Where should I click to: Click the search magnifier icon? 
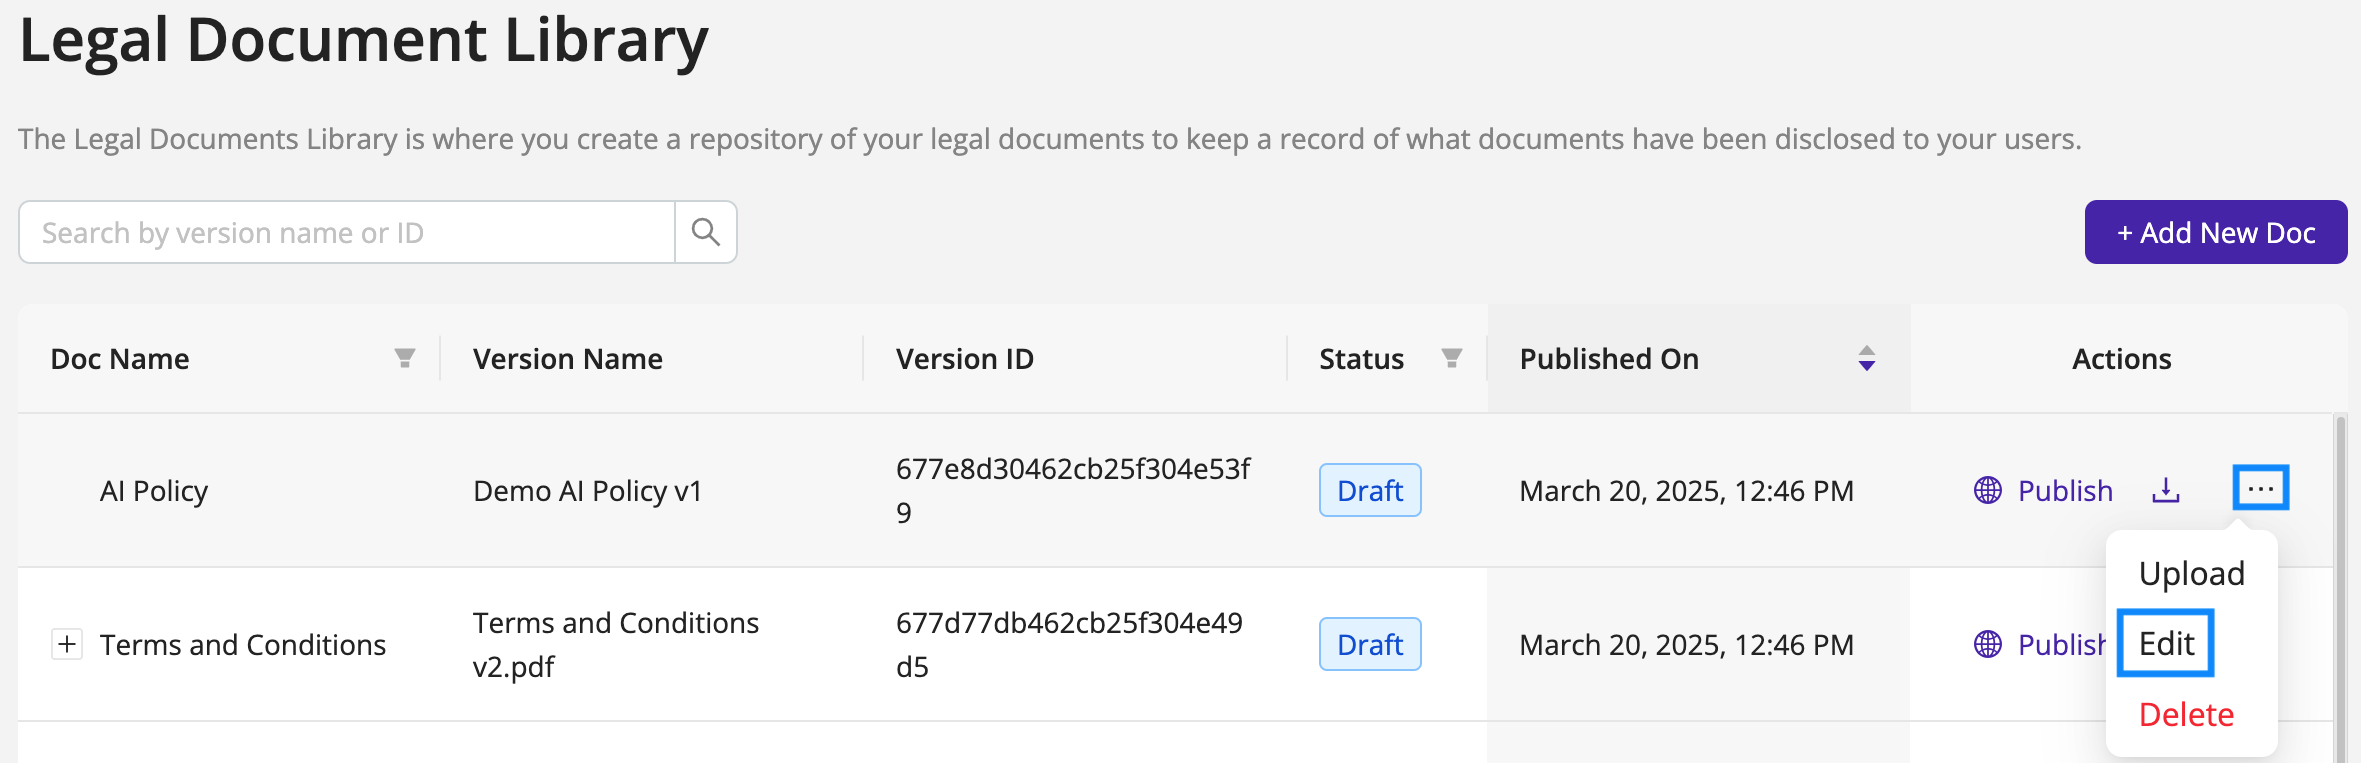706,232
